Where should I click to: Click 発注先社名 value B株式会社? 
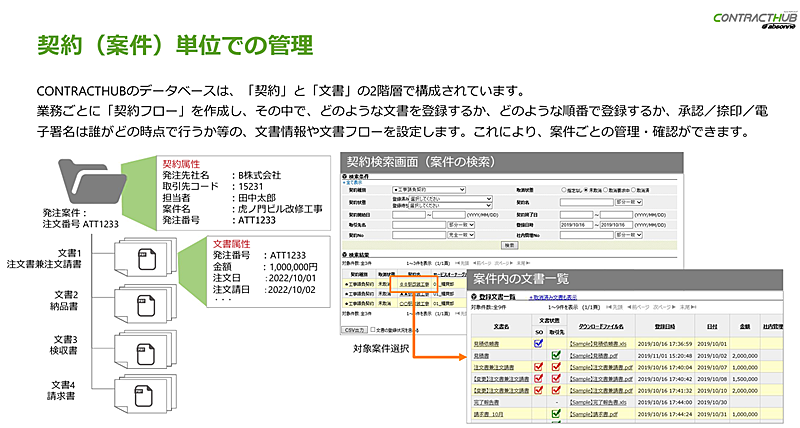click(x=259, y=175)
